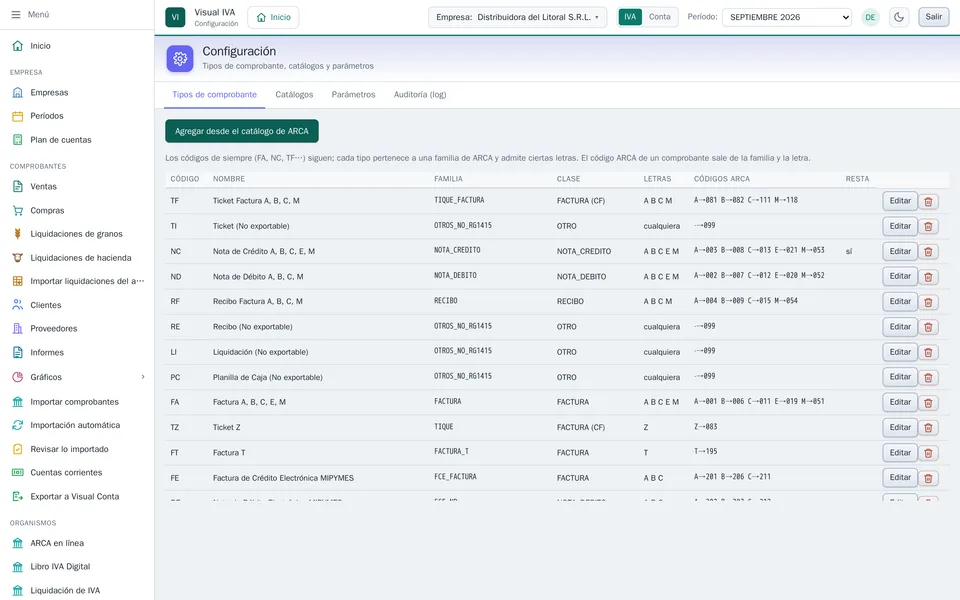Click the Informes report icon
The height and width of the screenshot is (600, 960).
click(x=18, y=353)
